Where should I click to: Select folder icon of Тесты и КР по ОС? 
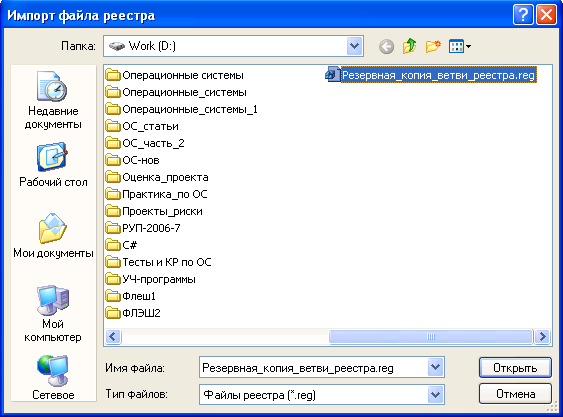113,262
